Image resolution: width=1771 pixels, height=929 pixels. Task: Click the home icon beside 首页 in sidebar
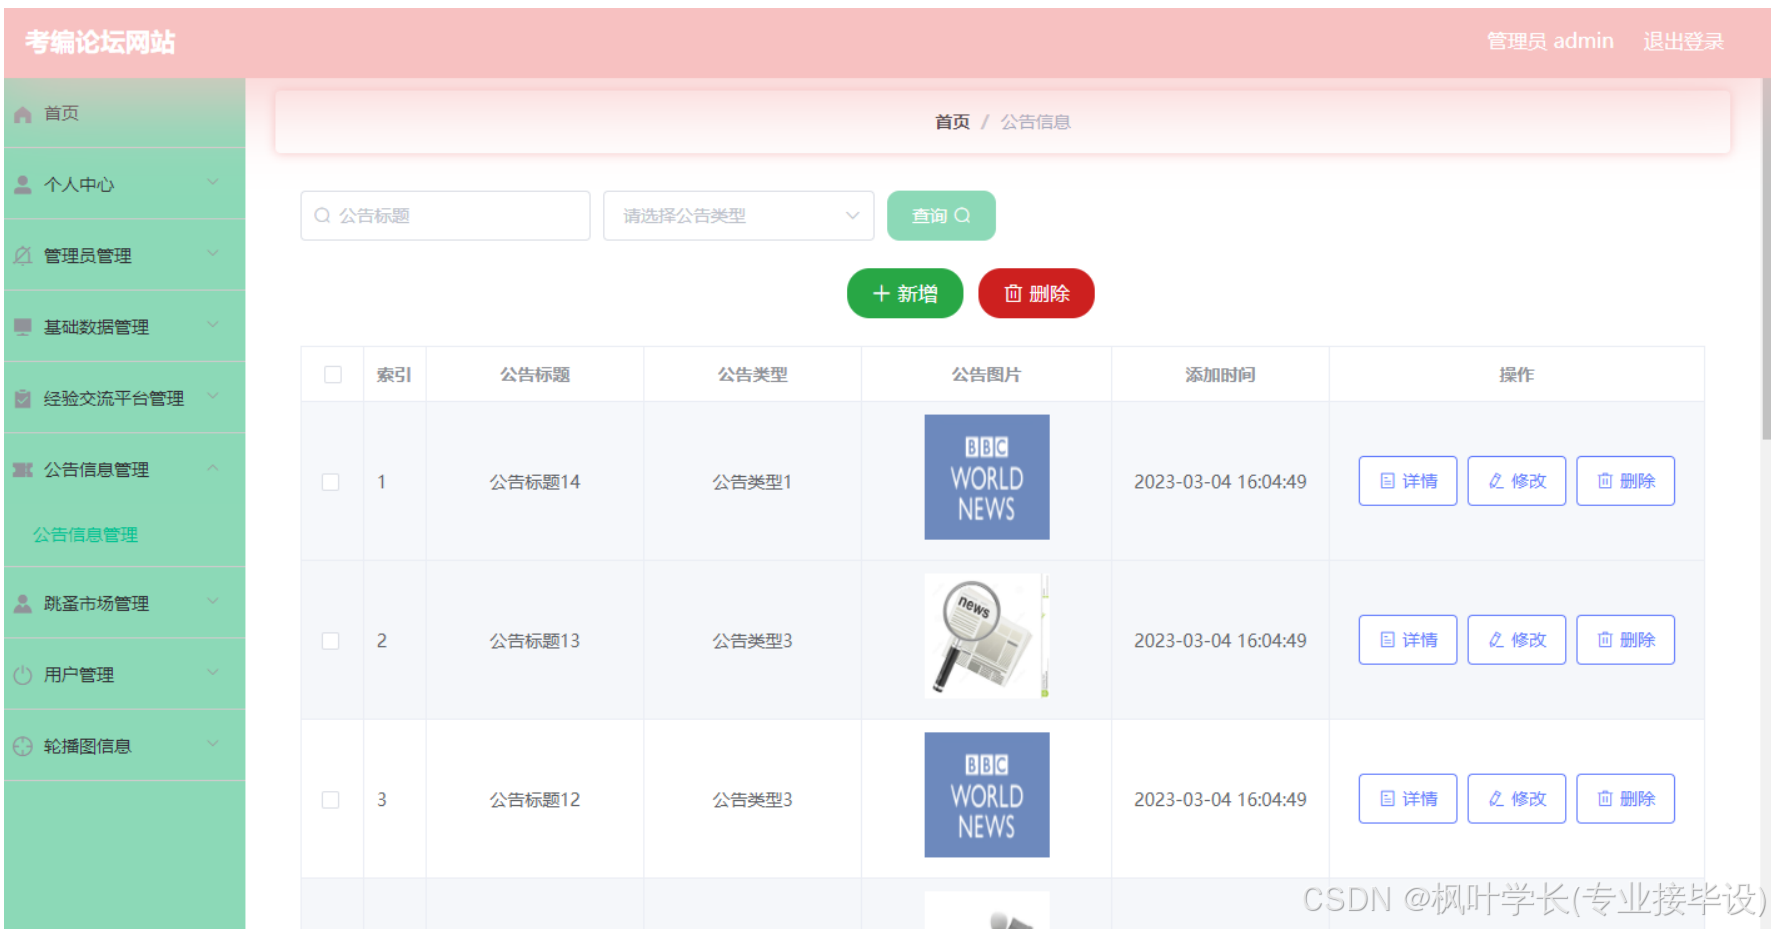[23, 115]
